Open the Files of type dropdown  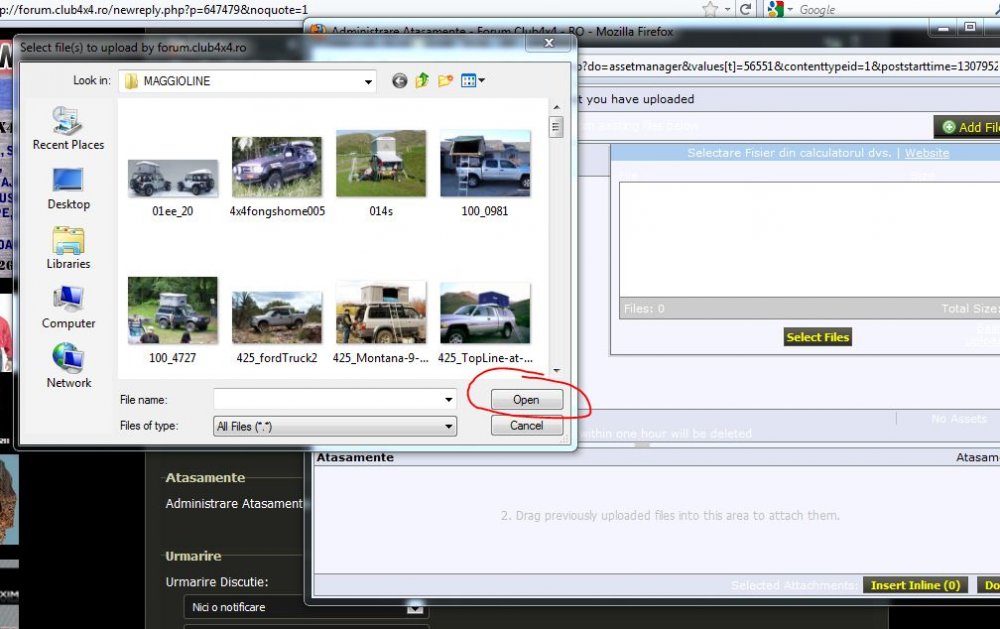pyautogui.click(x=449, y=426)
